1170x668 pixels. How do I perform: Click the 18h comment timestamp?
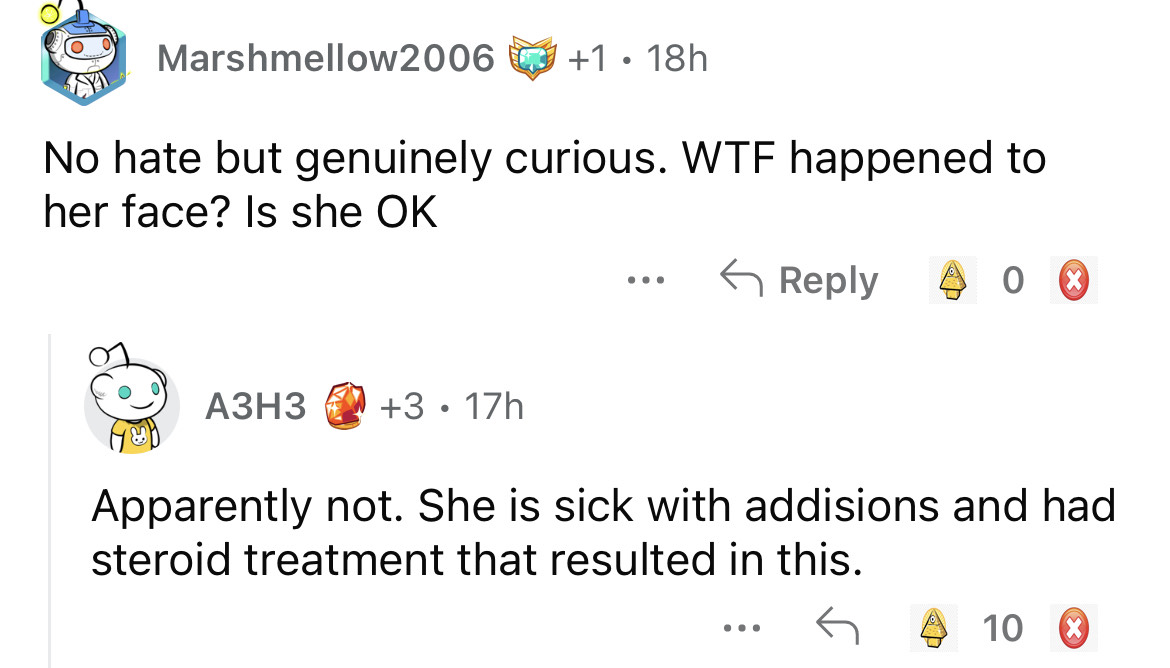[676, 59]
